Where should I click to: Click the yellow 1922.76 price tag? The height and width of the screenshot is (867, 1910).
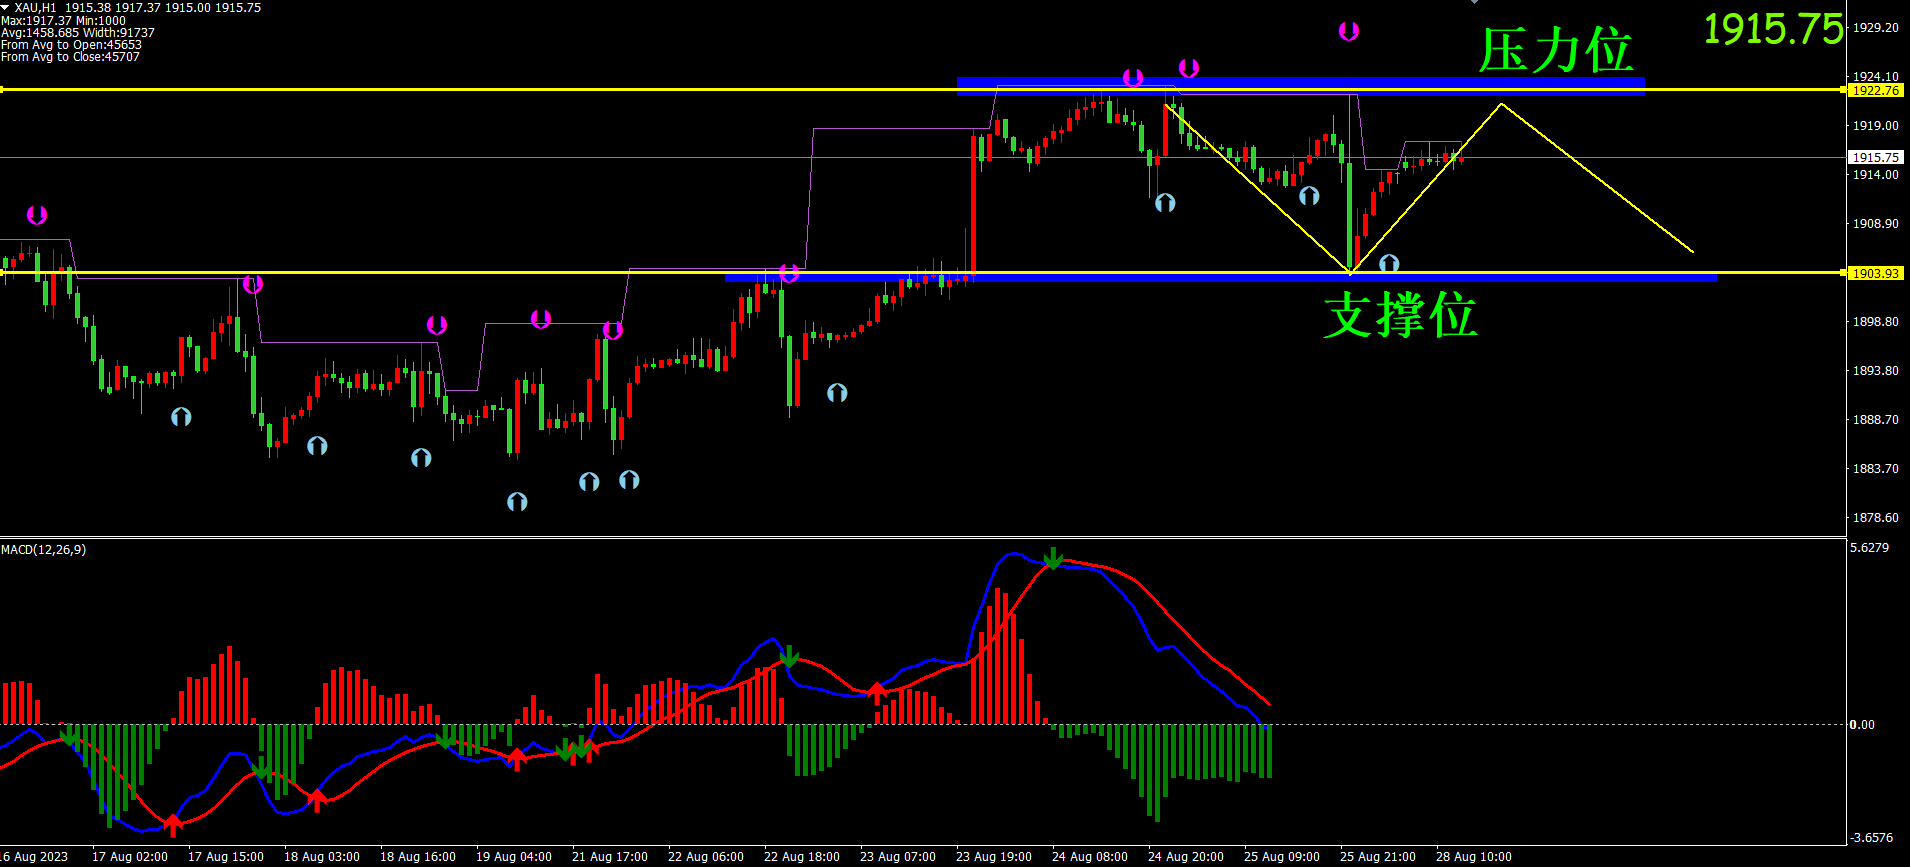[x=1874, y=90]
